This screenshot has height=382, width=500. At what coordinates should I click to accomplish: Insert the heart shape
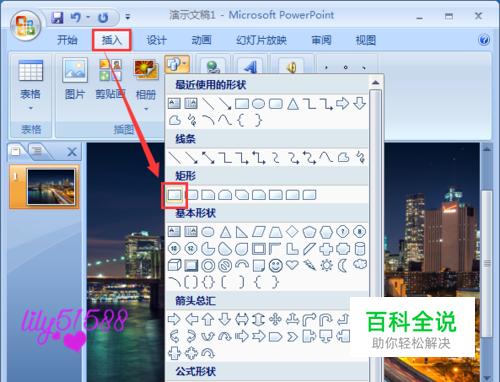point(292,265)
